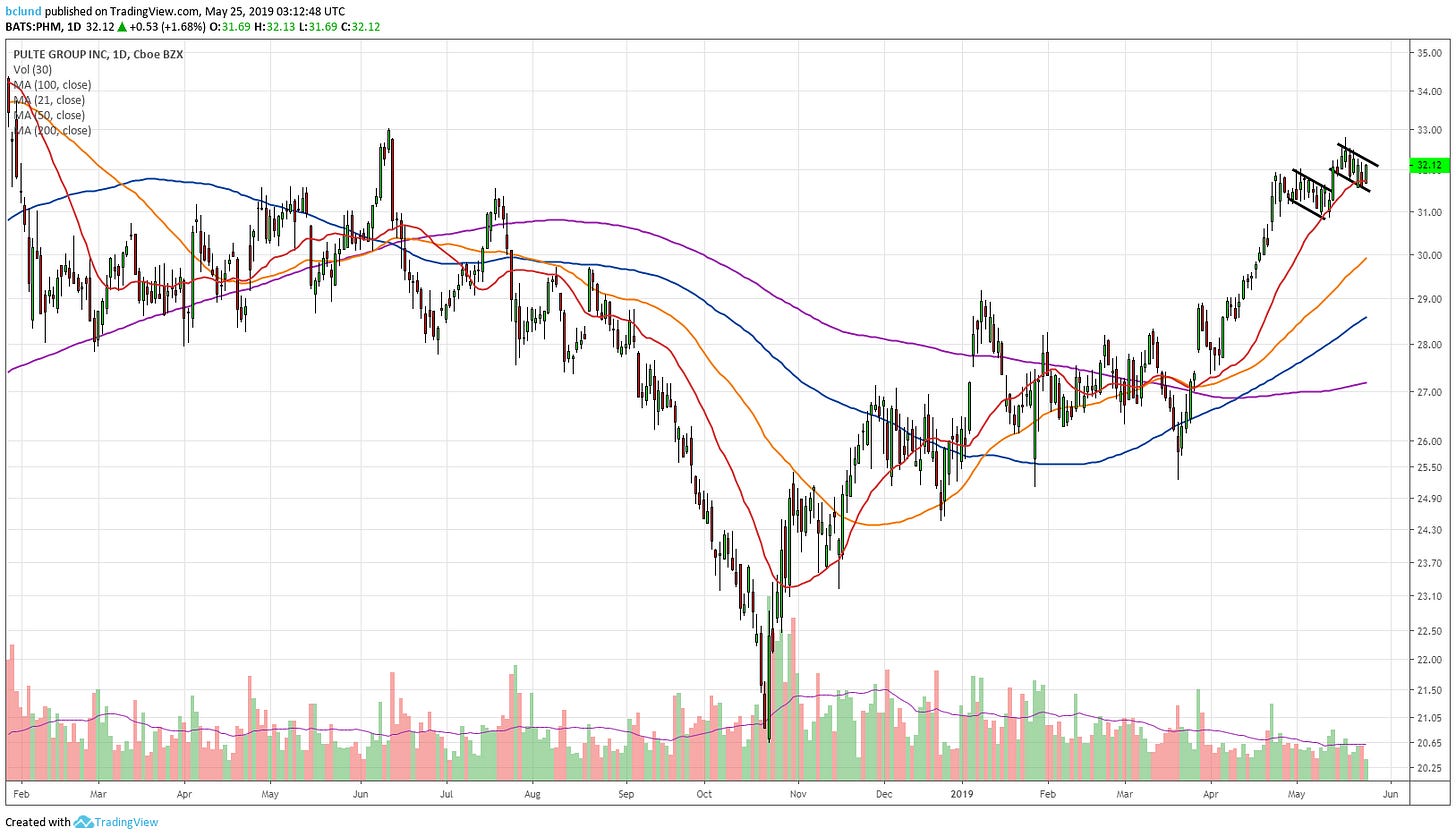
Task: Click the 24.30 price axis label
Action: coord(1428,530)
